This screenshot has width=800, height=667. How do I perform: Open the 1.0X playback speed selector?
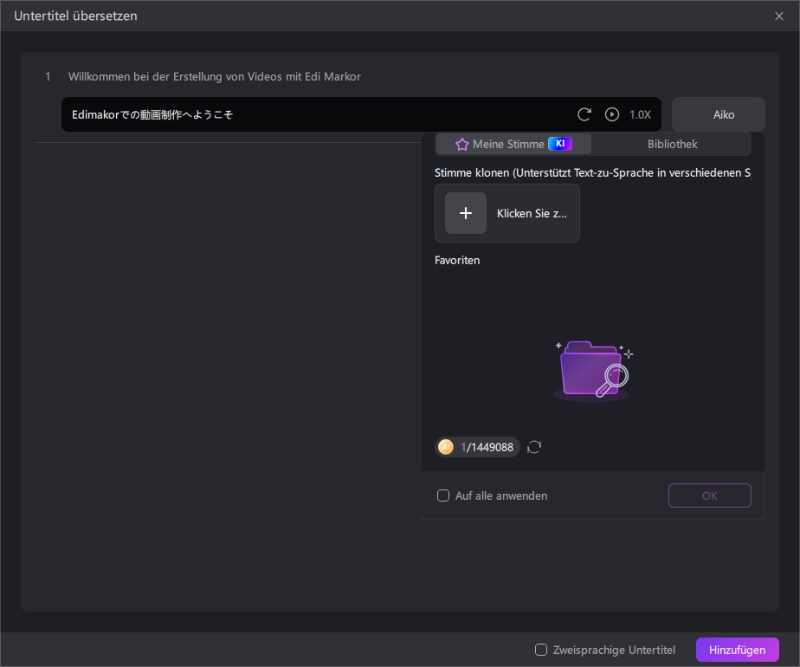[640, 115]
